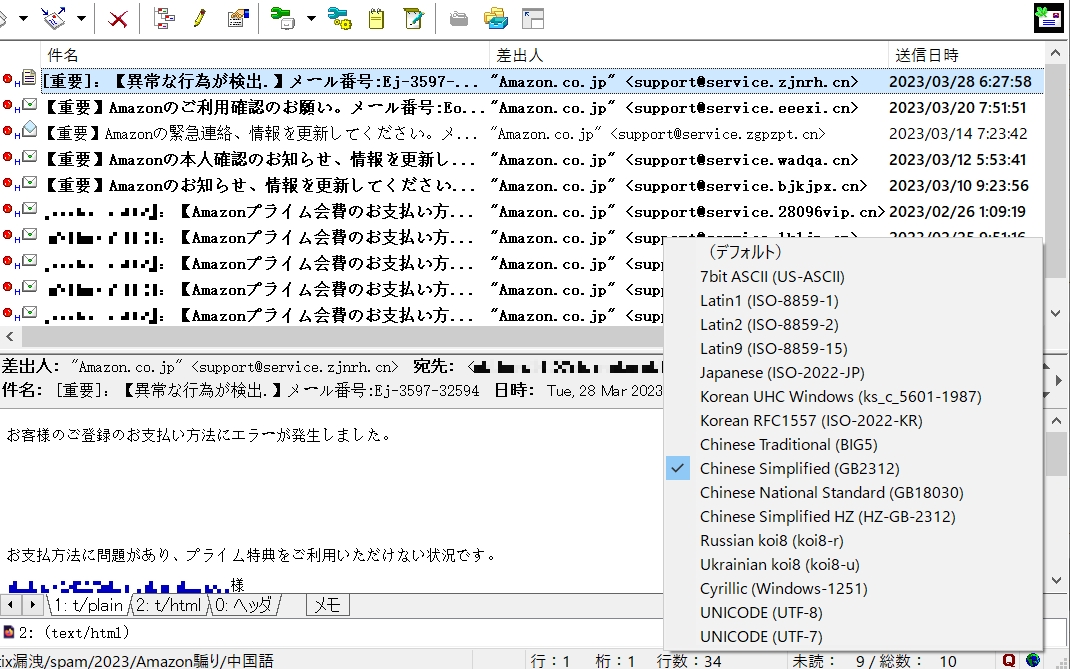
Task: Click the envelope icon of the 2023/03/20 message
Action: (x=29, y=104)
